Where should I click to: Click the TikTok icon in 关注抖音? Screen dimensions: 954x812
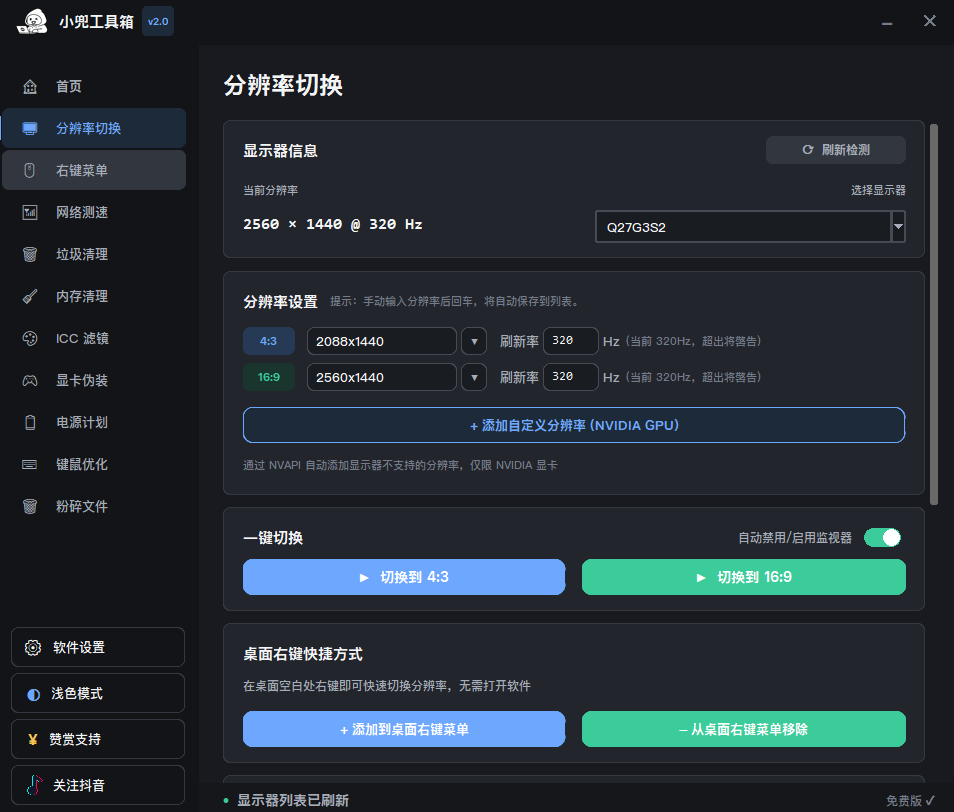point(35,785)
